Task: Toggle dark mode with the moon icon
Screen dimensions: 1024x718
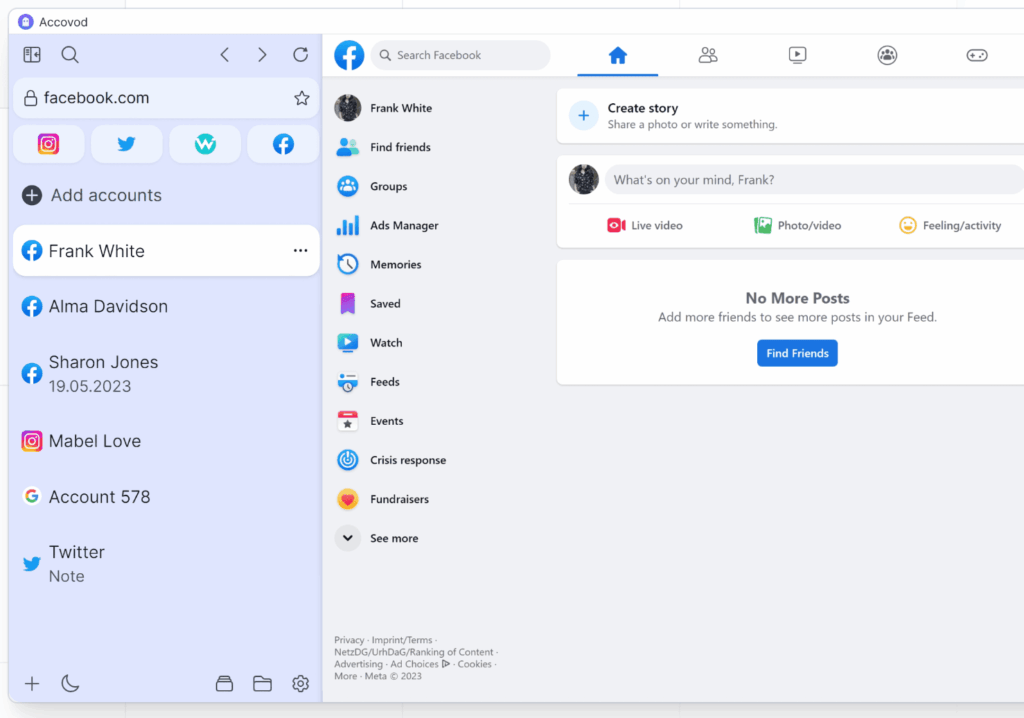Action: [70, 683]
